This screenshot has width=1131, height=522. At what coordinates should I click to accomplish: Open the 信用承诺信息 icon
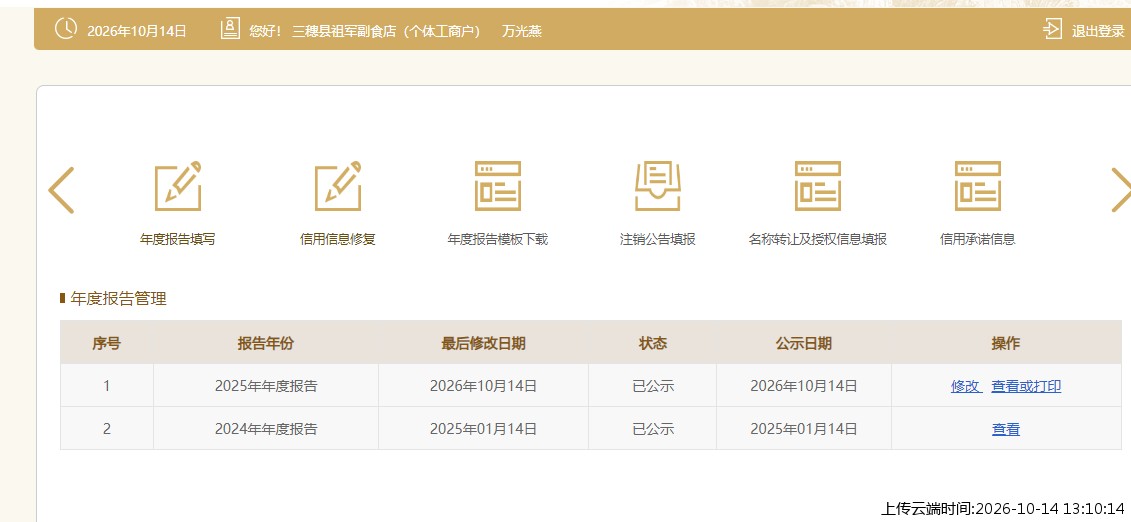[978, 186]
